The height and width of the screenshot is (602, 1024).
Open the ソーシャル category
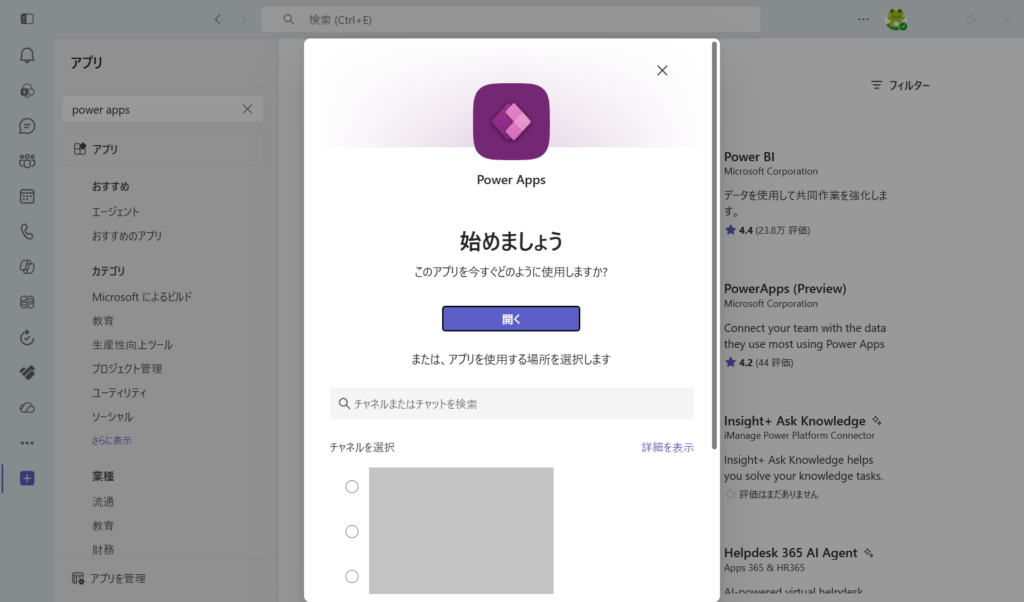click(112, 417)
